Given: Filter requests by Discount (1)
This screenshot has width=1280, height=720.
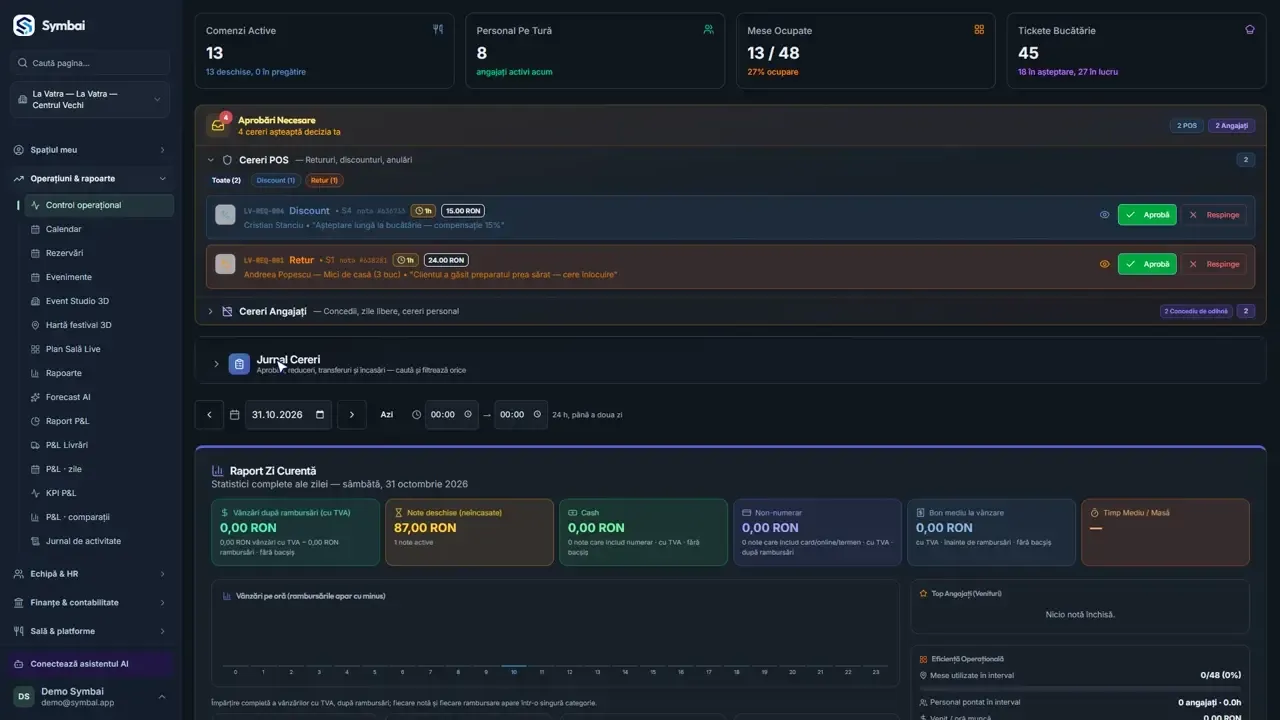Looking at the screenshot, I should point(276,180).
